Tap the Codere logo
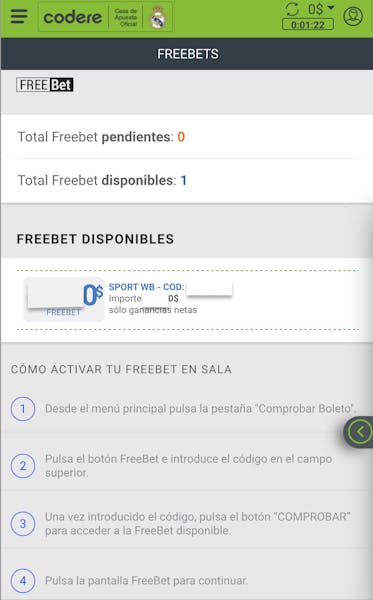The width and height of the screenshot is (373, 600). click(73, 18)
